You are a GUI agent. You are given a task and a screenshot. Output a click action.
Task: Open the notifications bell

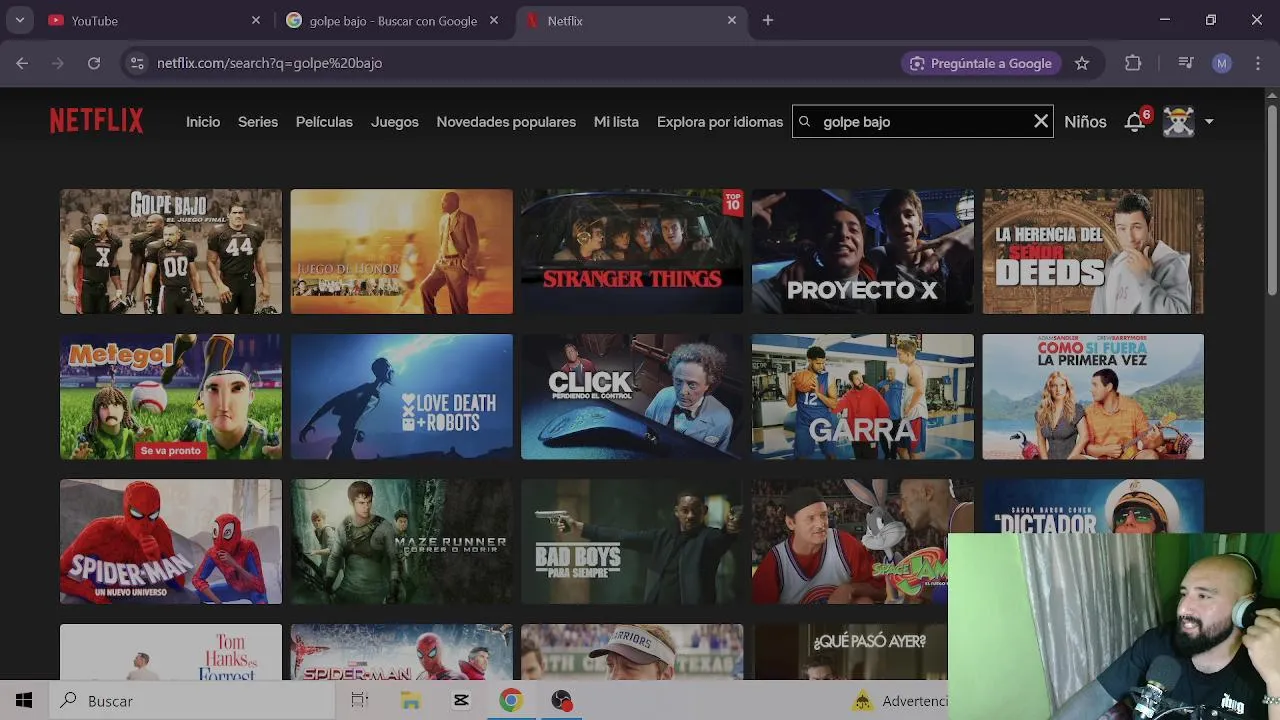coord(1134,122)
